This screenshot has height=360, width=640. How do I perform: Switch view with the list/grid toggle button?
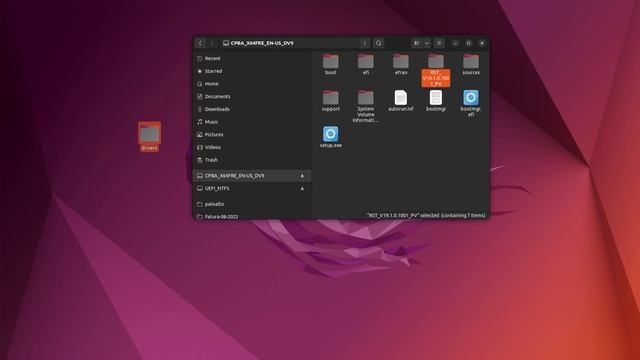click(x=416, y=43)
